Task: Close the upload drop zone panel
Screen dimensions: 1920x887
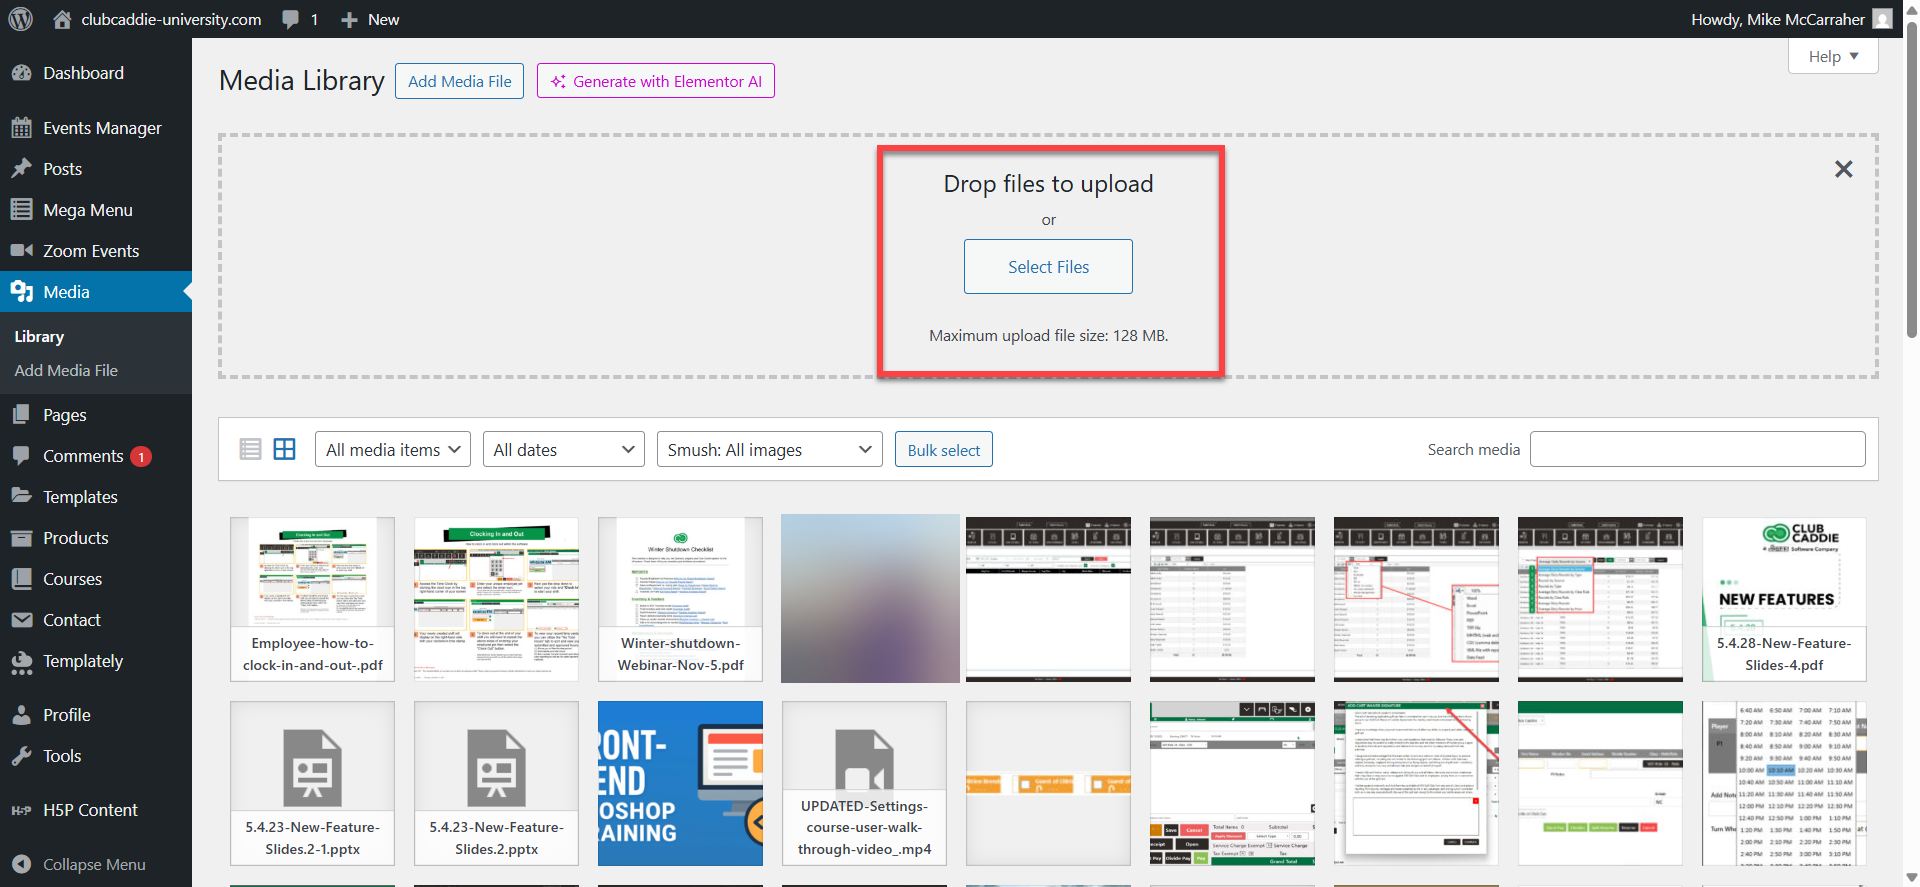Action: pyautogui.click(x=1843, y=169)
